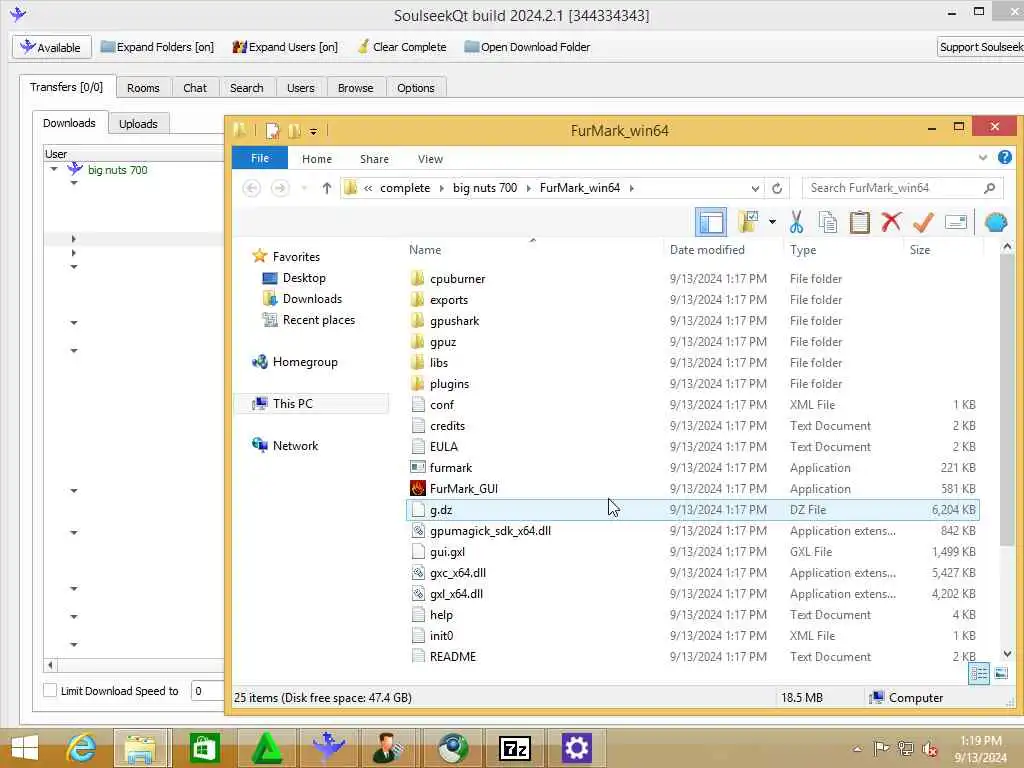Go up one folder level arrow
Viewport: 1024px width, 768px height.
point(327,188)
